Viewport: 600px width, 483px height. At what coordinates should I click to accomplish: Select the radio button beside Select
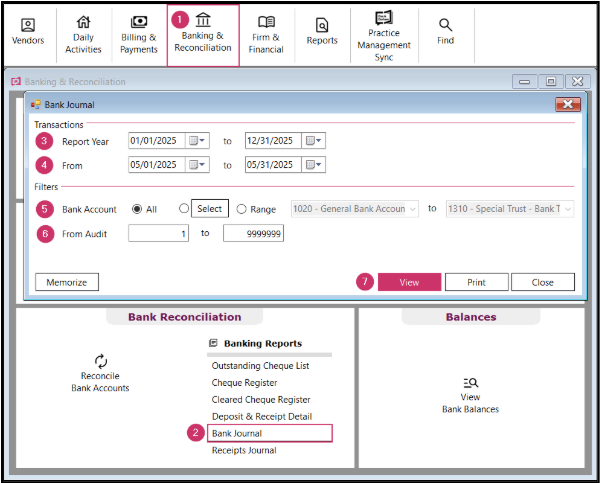pyautogui.click(x=184, y=208)
